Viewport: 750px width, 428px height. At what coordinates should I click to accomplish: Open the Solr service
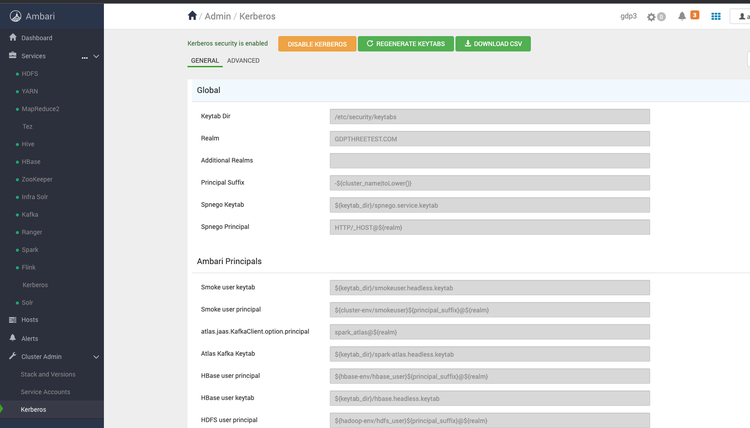pos(27,303)
